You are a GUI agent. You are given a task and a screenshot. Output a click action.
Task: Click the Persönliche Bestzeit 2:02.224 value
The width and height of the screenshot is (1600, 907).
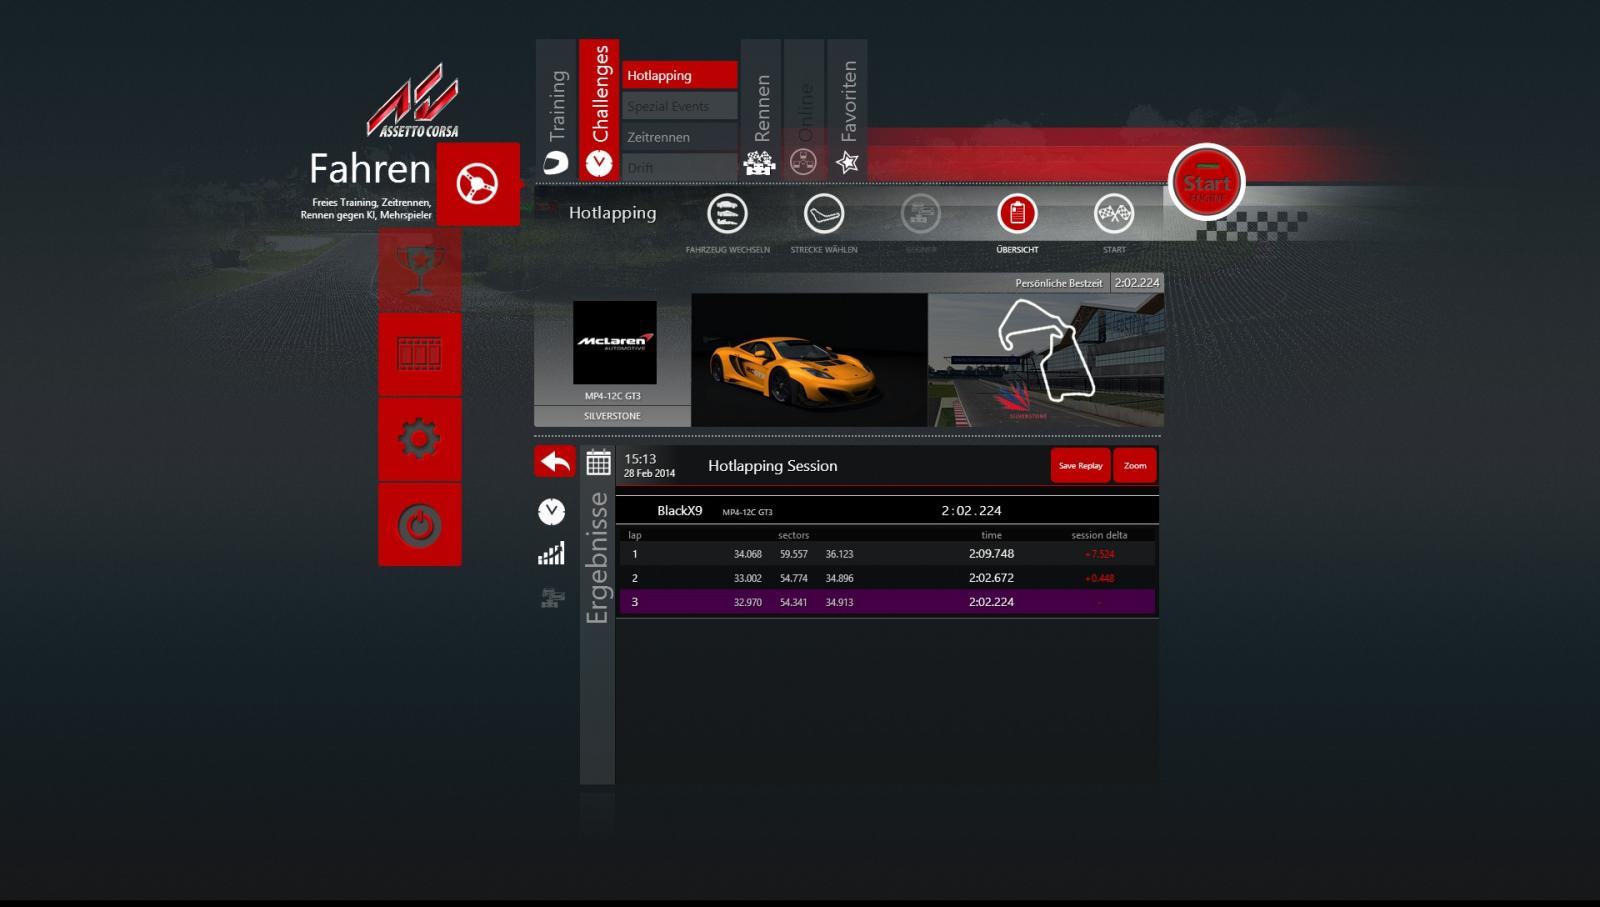(1137, 283)
